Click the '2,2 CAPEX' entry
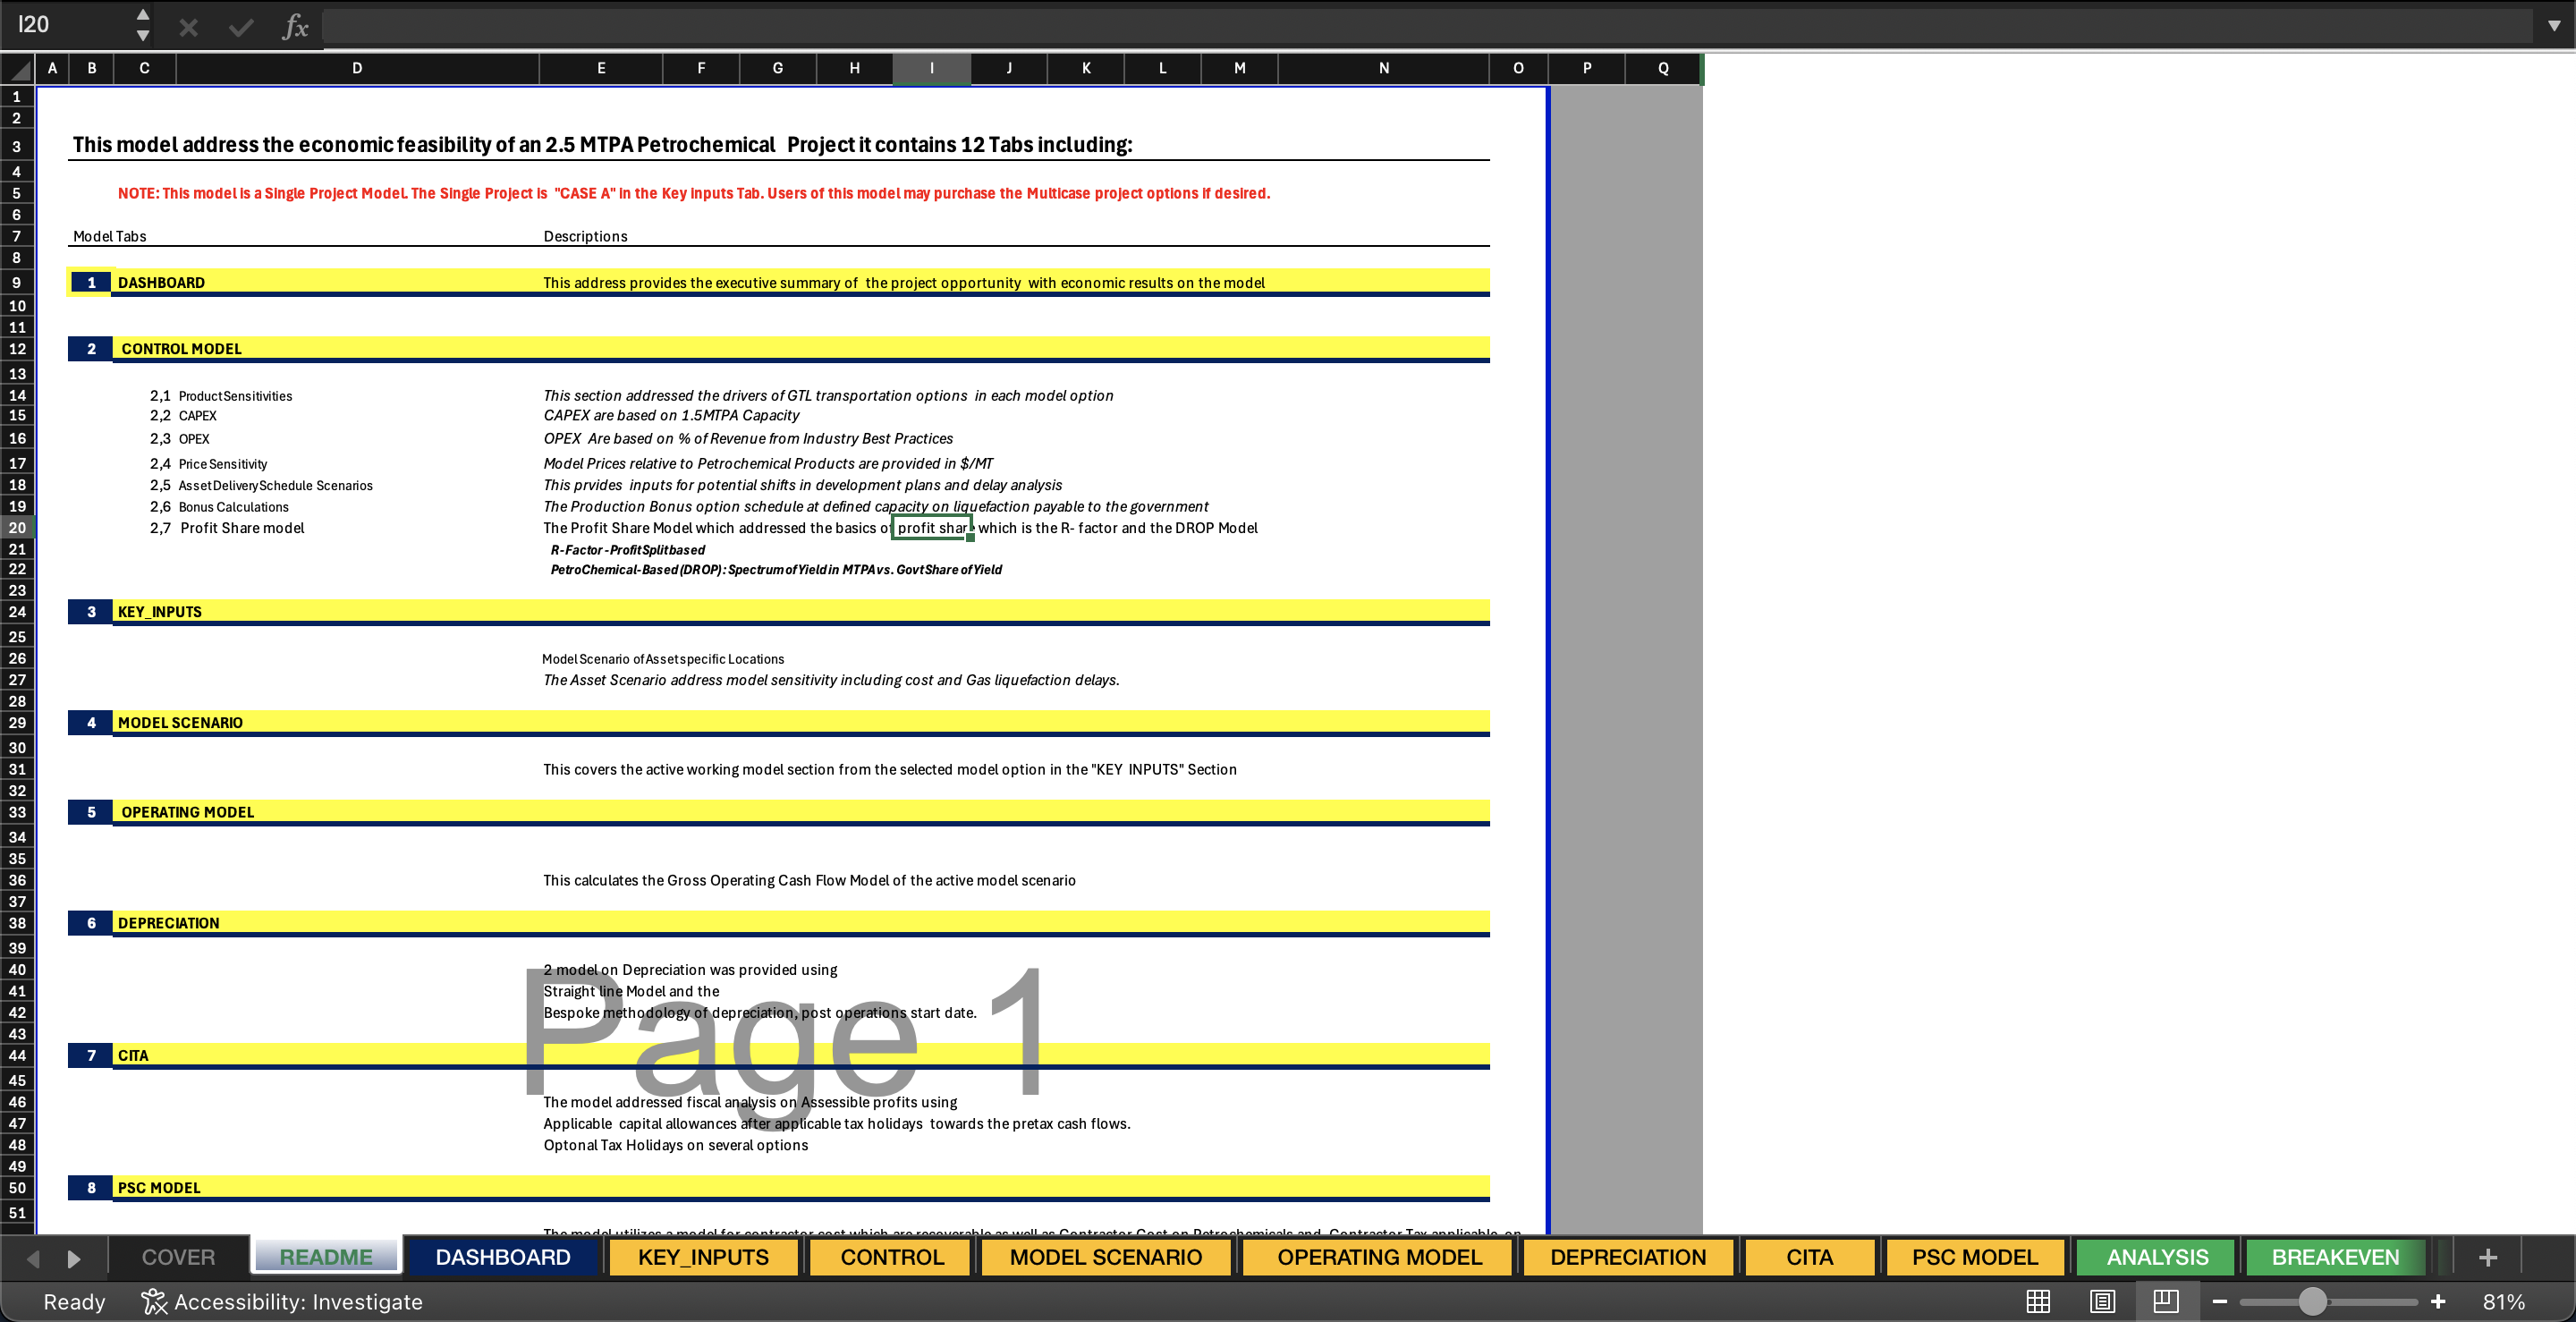The height and width of the screenshot is (1322, 2576). [183, 416]
